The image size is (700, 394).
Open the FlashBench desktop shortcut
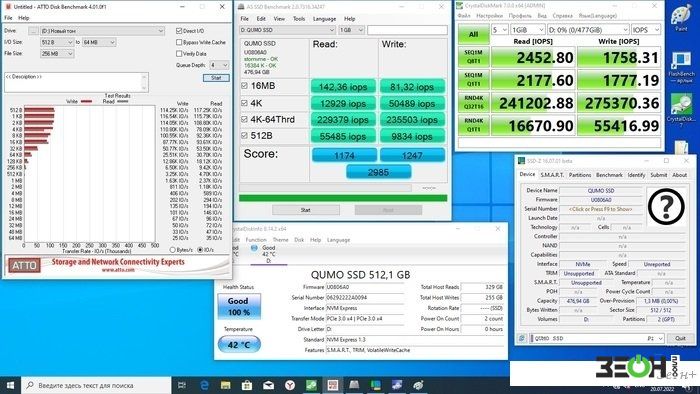click(x=681, y=67)
